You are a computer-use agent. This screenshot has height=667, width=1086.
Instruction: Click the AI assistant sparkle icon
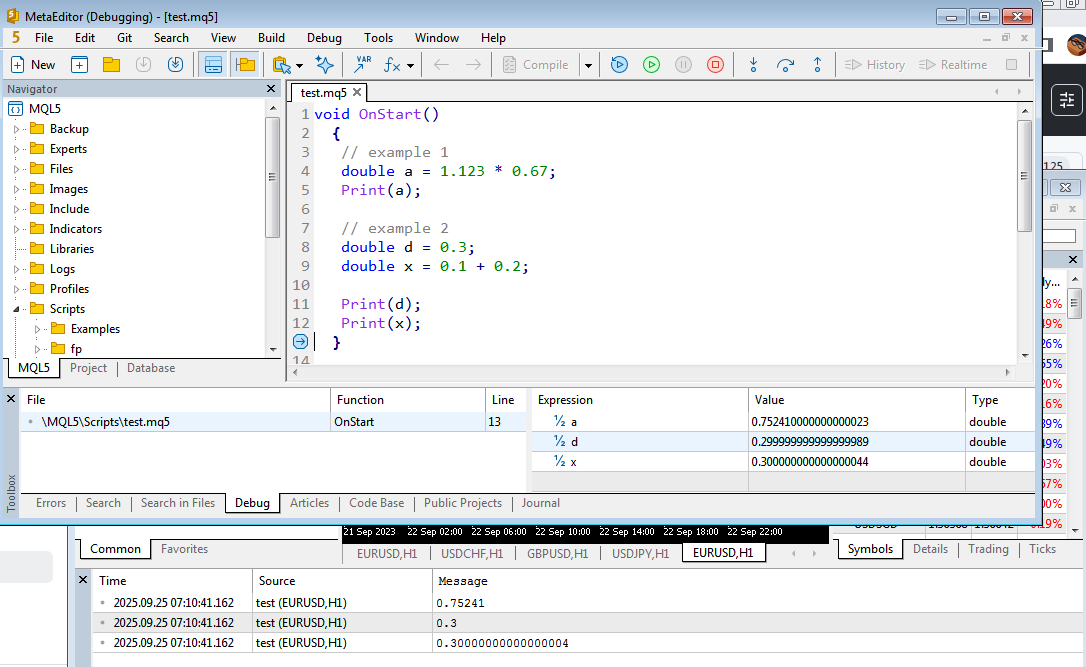324,64
